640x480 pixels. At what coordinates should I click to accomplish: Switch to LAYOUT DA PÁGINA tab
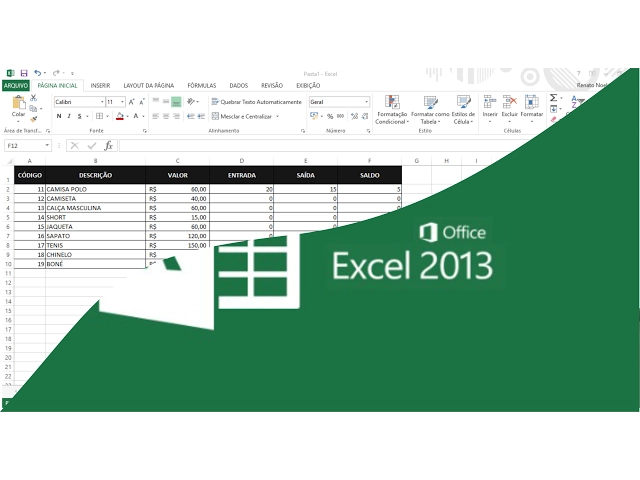149,86
